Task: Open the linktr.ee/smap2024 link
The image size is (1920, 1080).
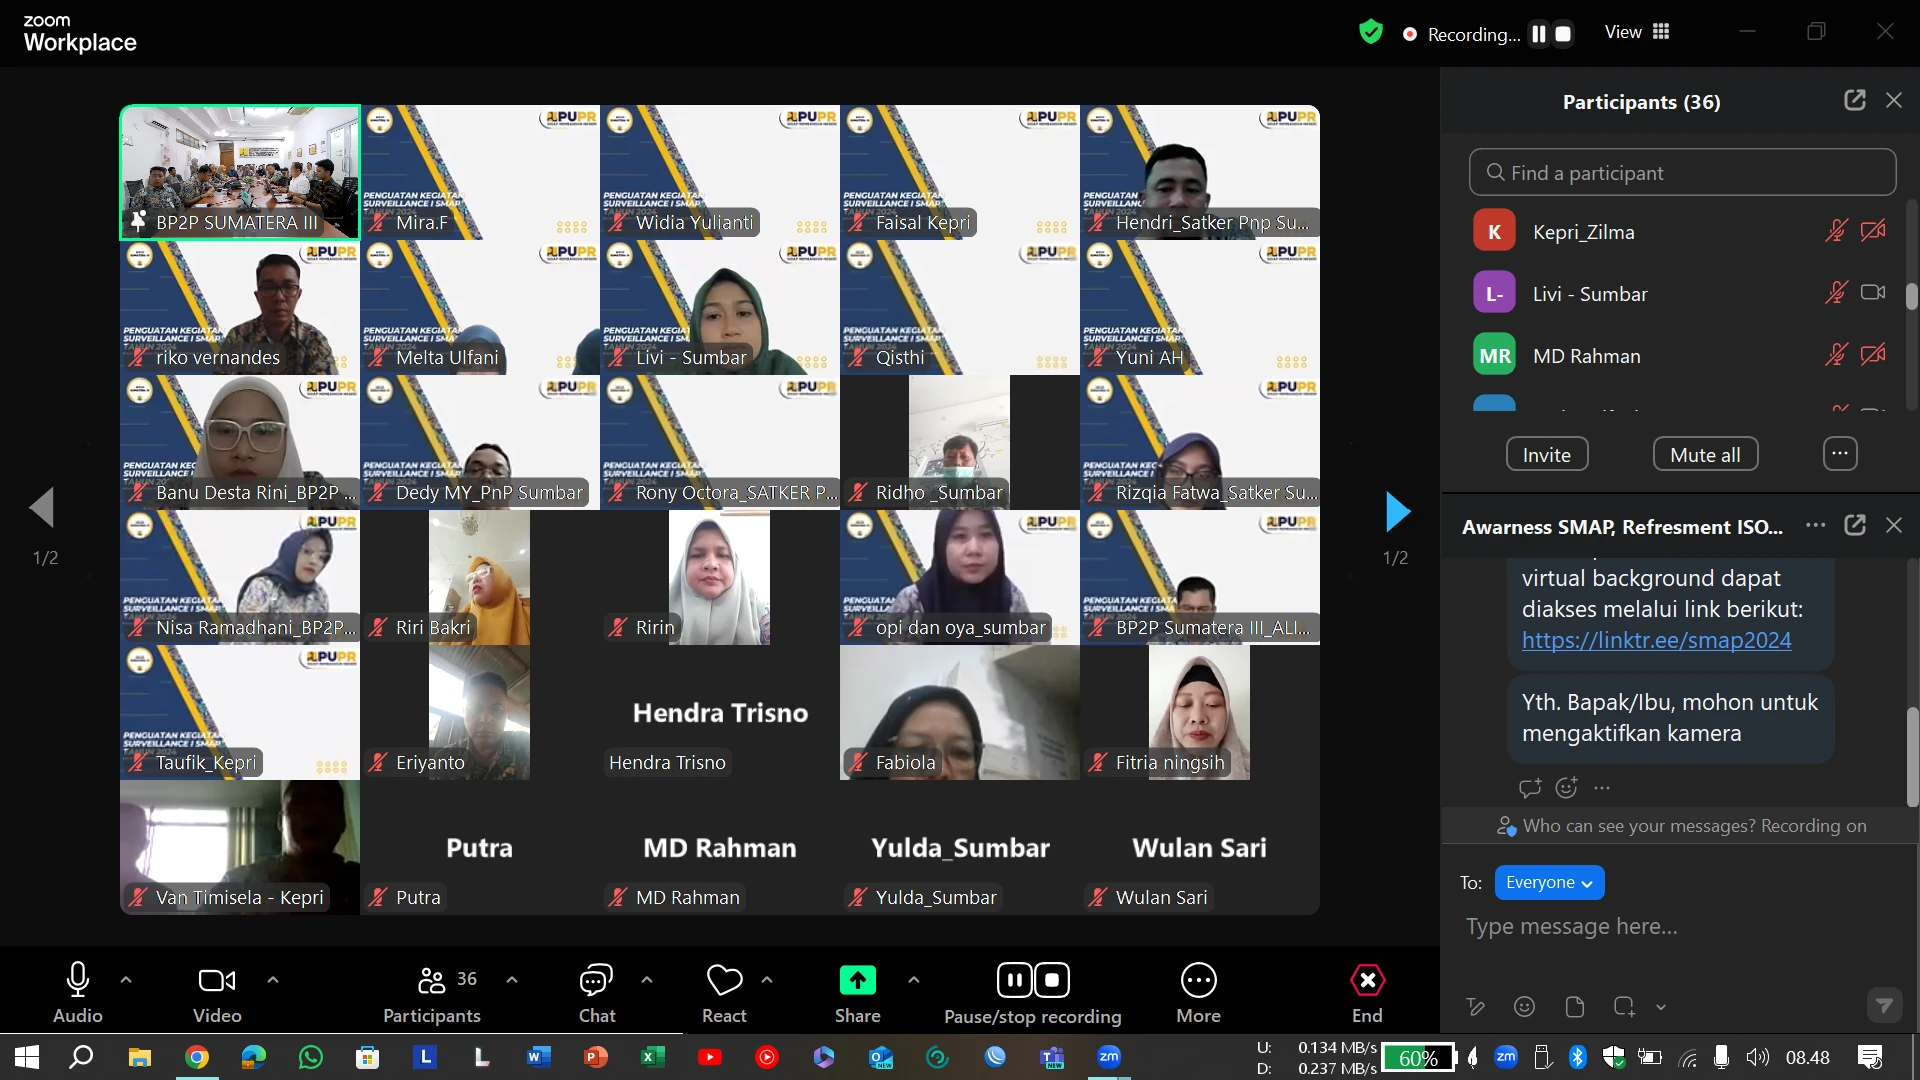Action: (x=1656, y=640)
